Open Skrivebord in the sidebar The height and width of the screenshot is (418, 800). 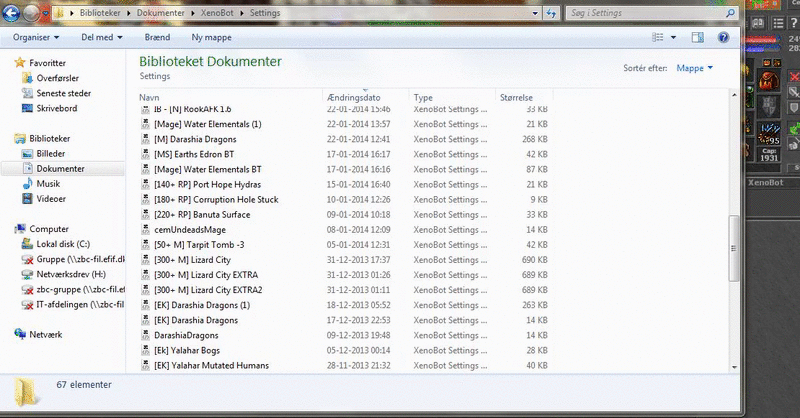pyautogui.click(x=57, y=108)
